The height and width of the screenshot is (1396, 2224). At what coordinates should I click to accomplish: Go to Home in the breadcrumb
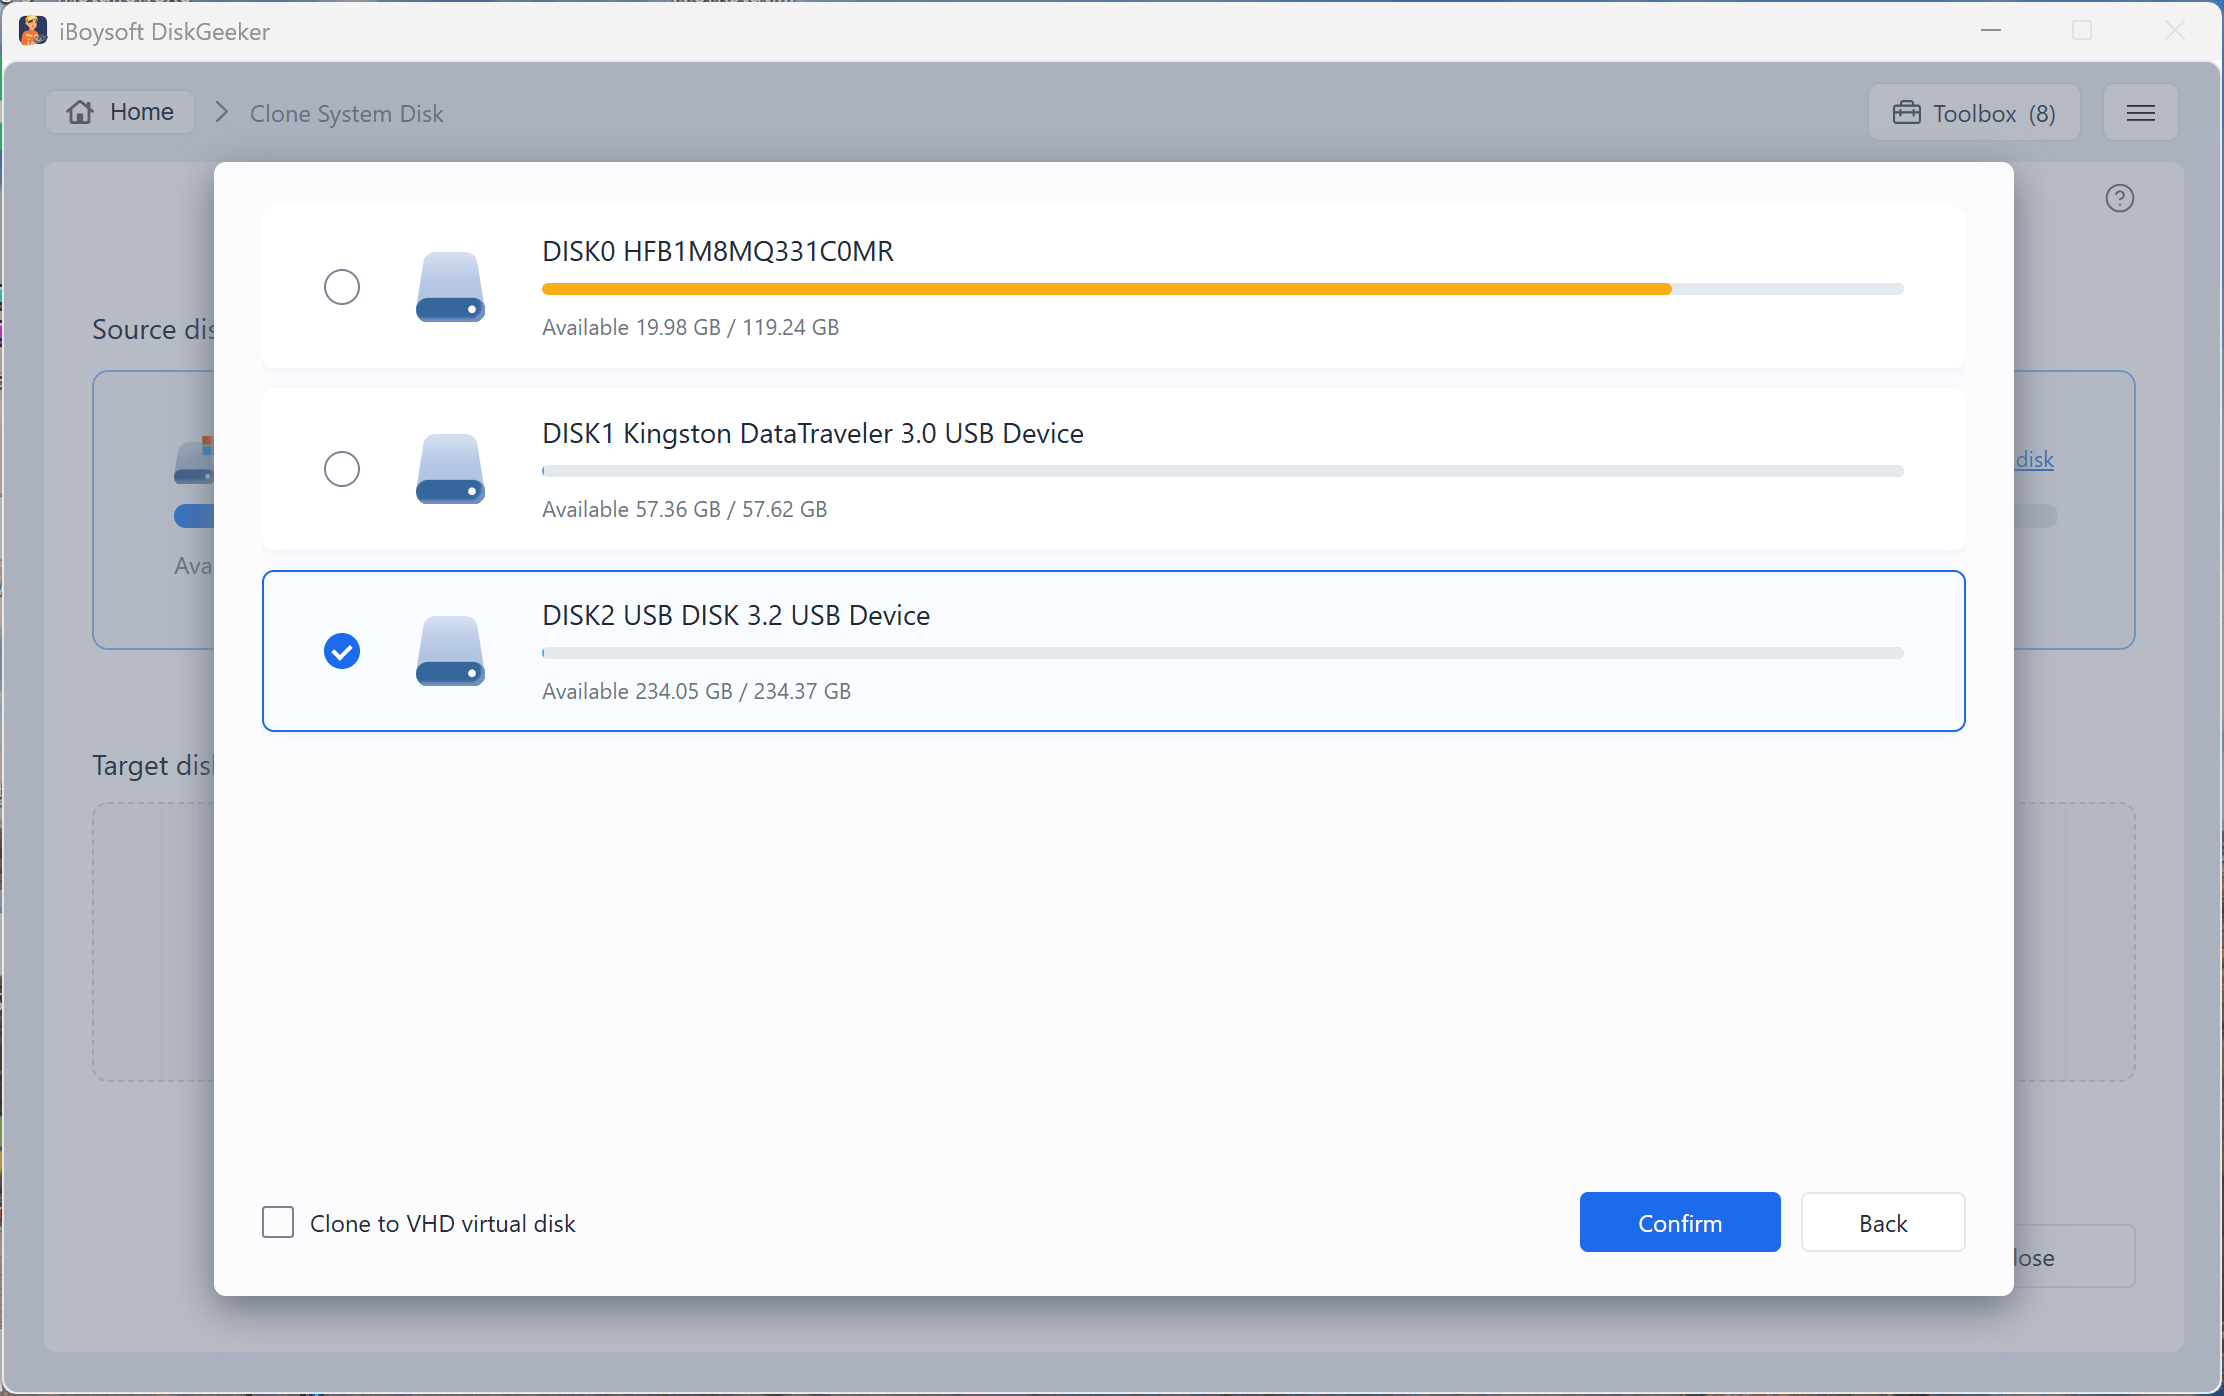(120, 112)
